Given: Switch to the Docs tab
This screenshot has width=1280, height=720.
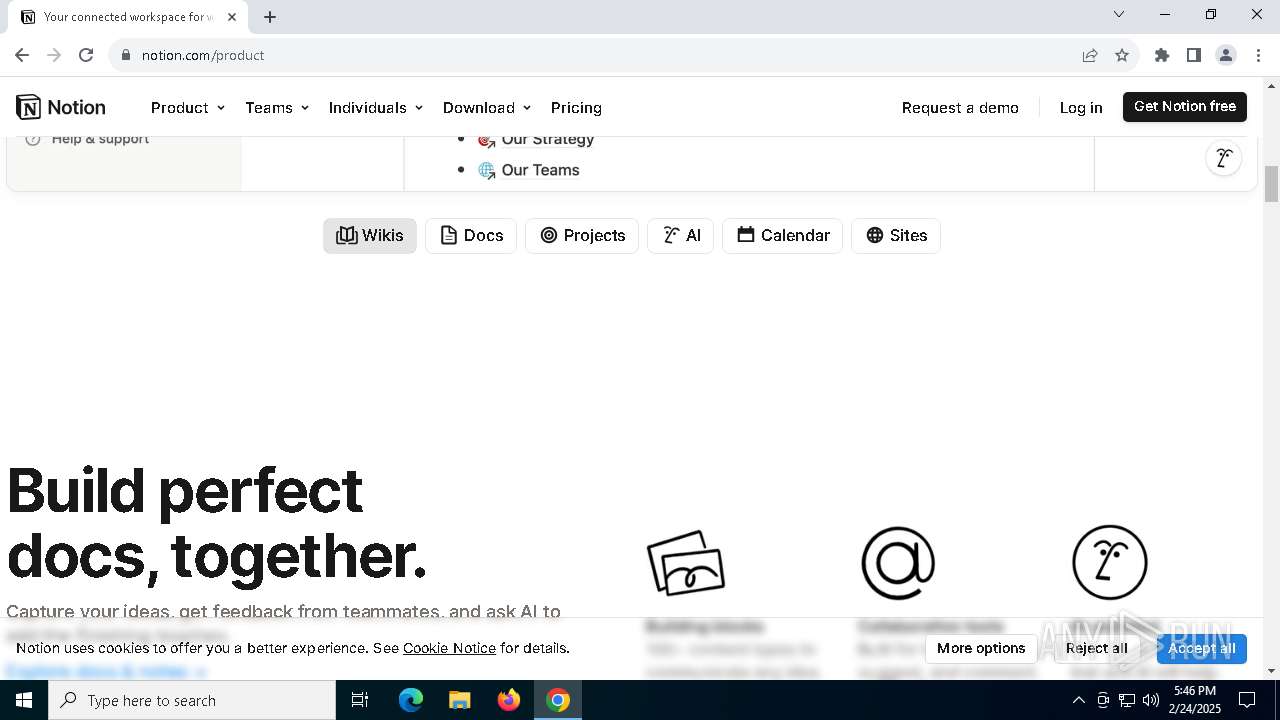Looking at the screenshot, I should click(471, 235).
